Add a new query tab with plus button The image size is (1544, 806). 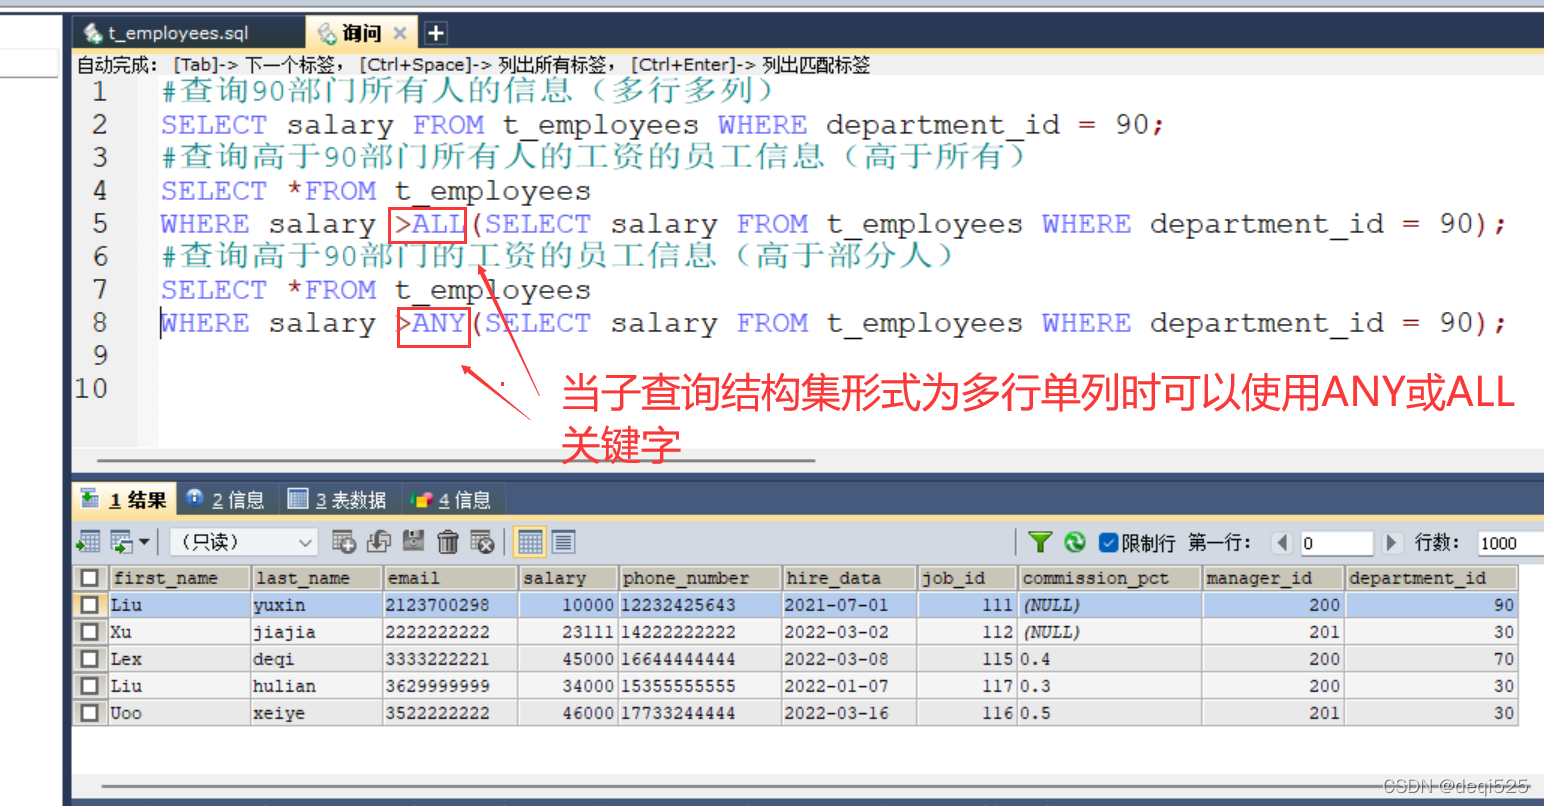(436, 33)
